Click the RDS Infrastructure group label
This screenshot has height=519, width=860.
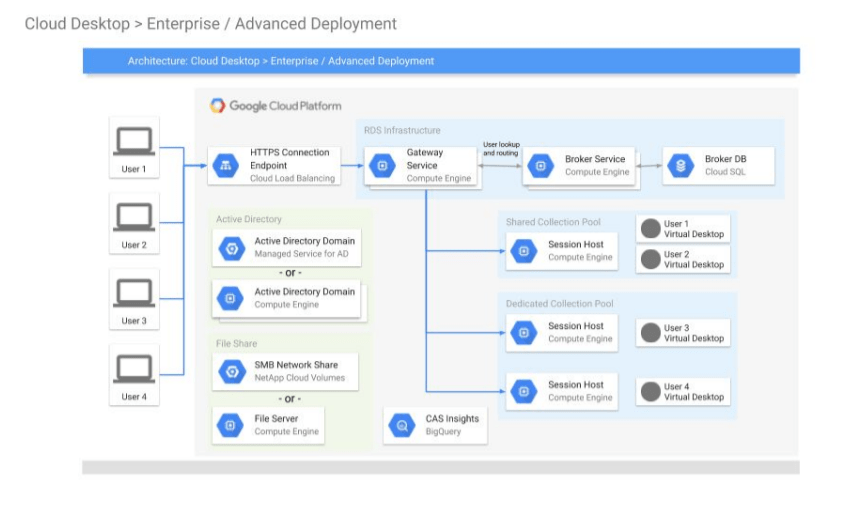pos(402,130)
